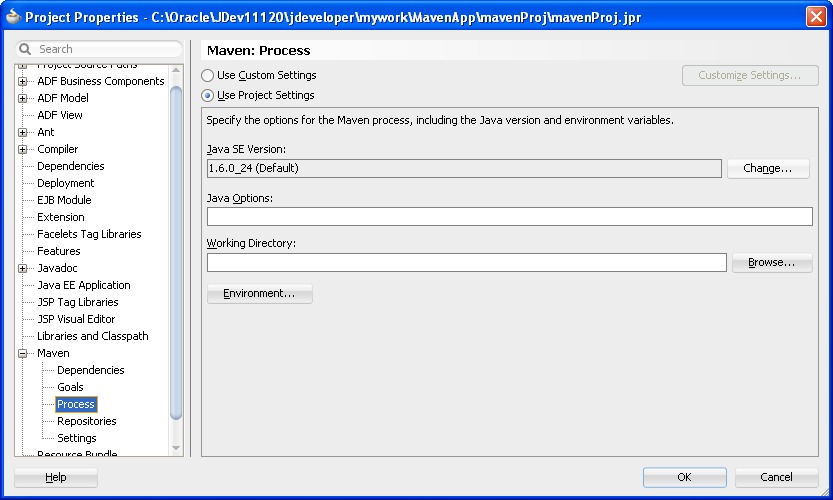Select the Compiler tree label
Image resolution: width=833 pixels, height=500 pixels.
pos(57,149)
